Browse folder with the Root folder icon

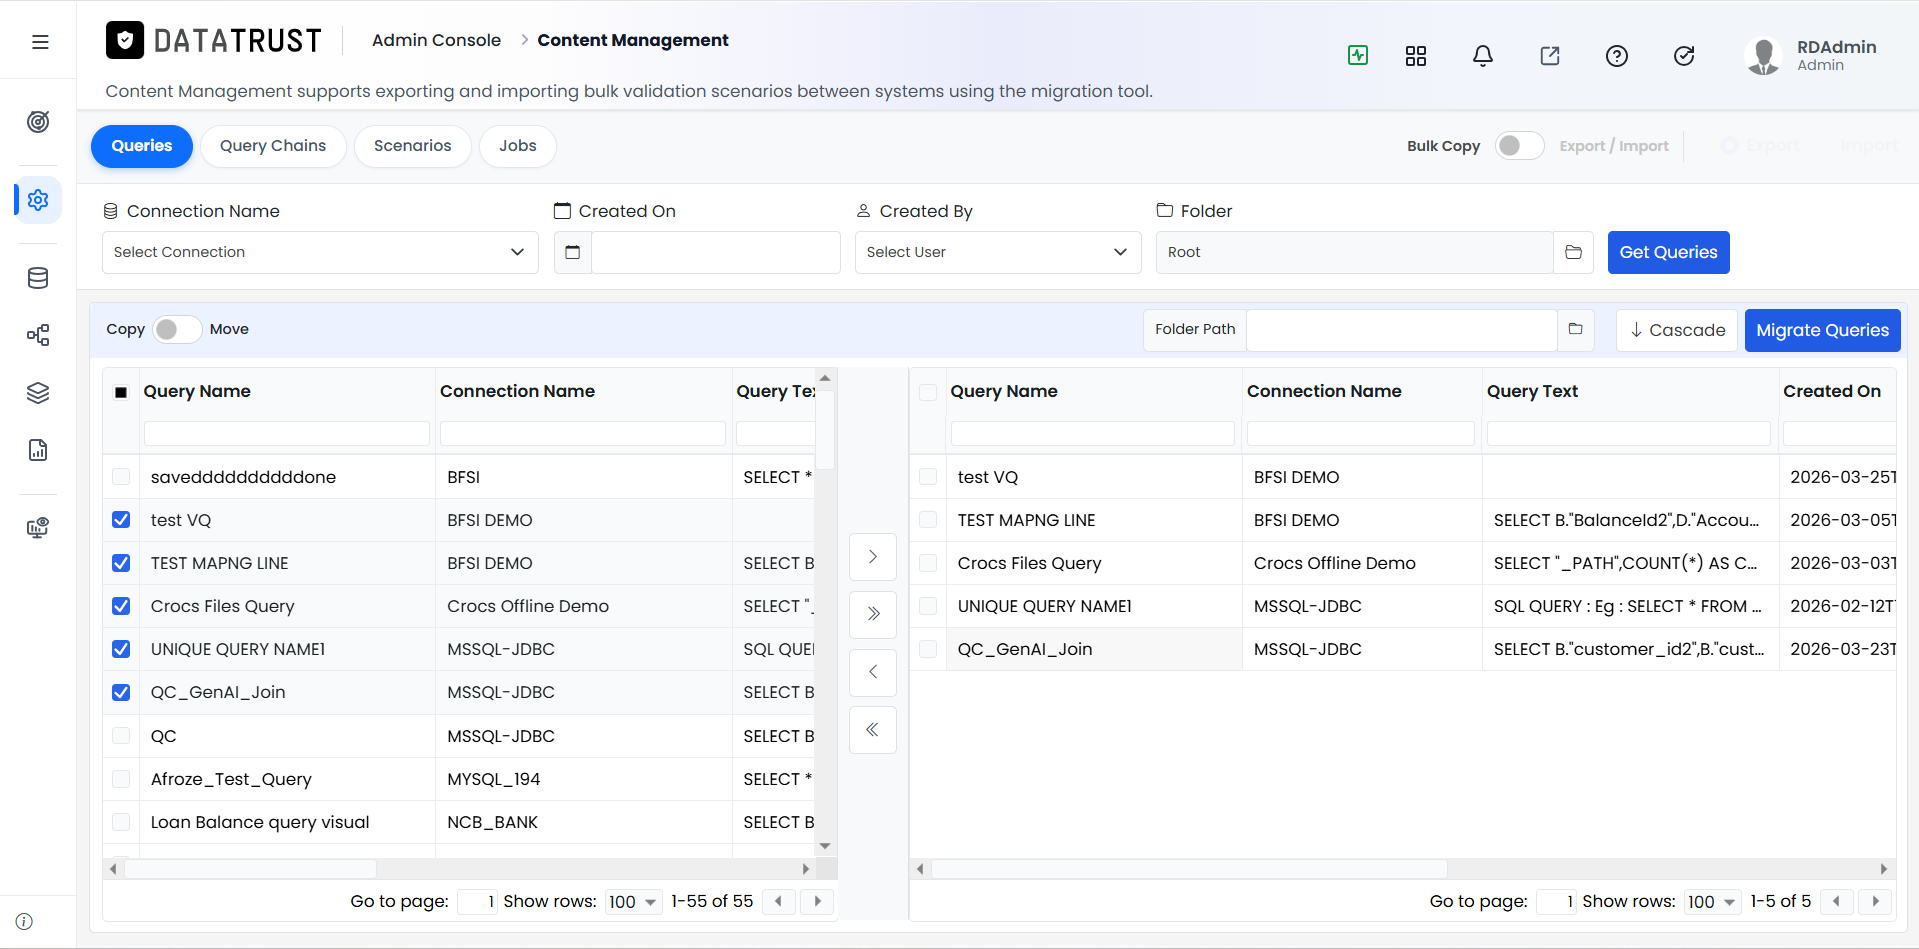(1573, 252)
